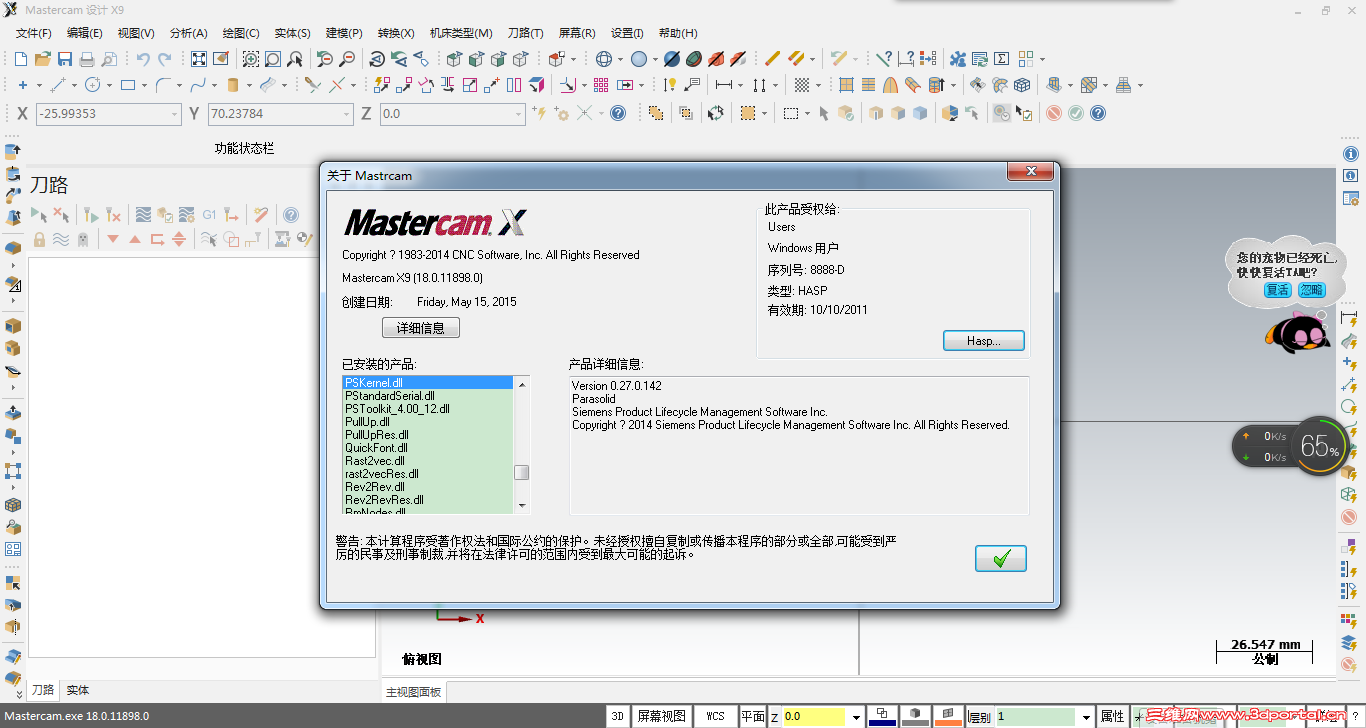Select QuickFont.dll in the list
This screenshot has height=728, width=1366.
428,448
